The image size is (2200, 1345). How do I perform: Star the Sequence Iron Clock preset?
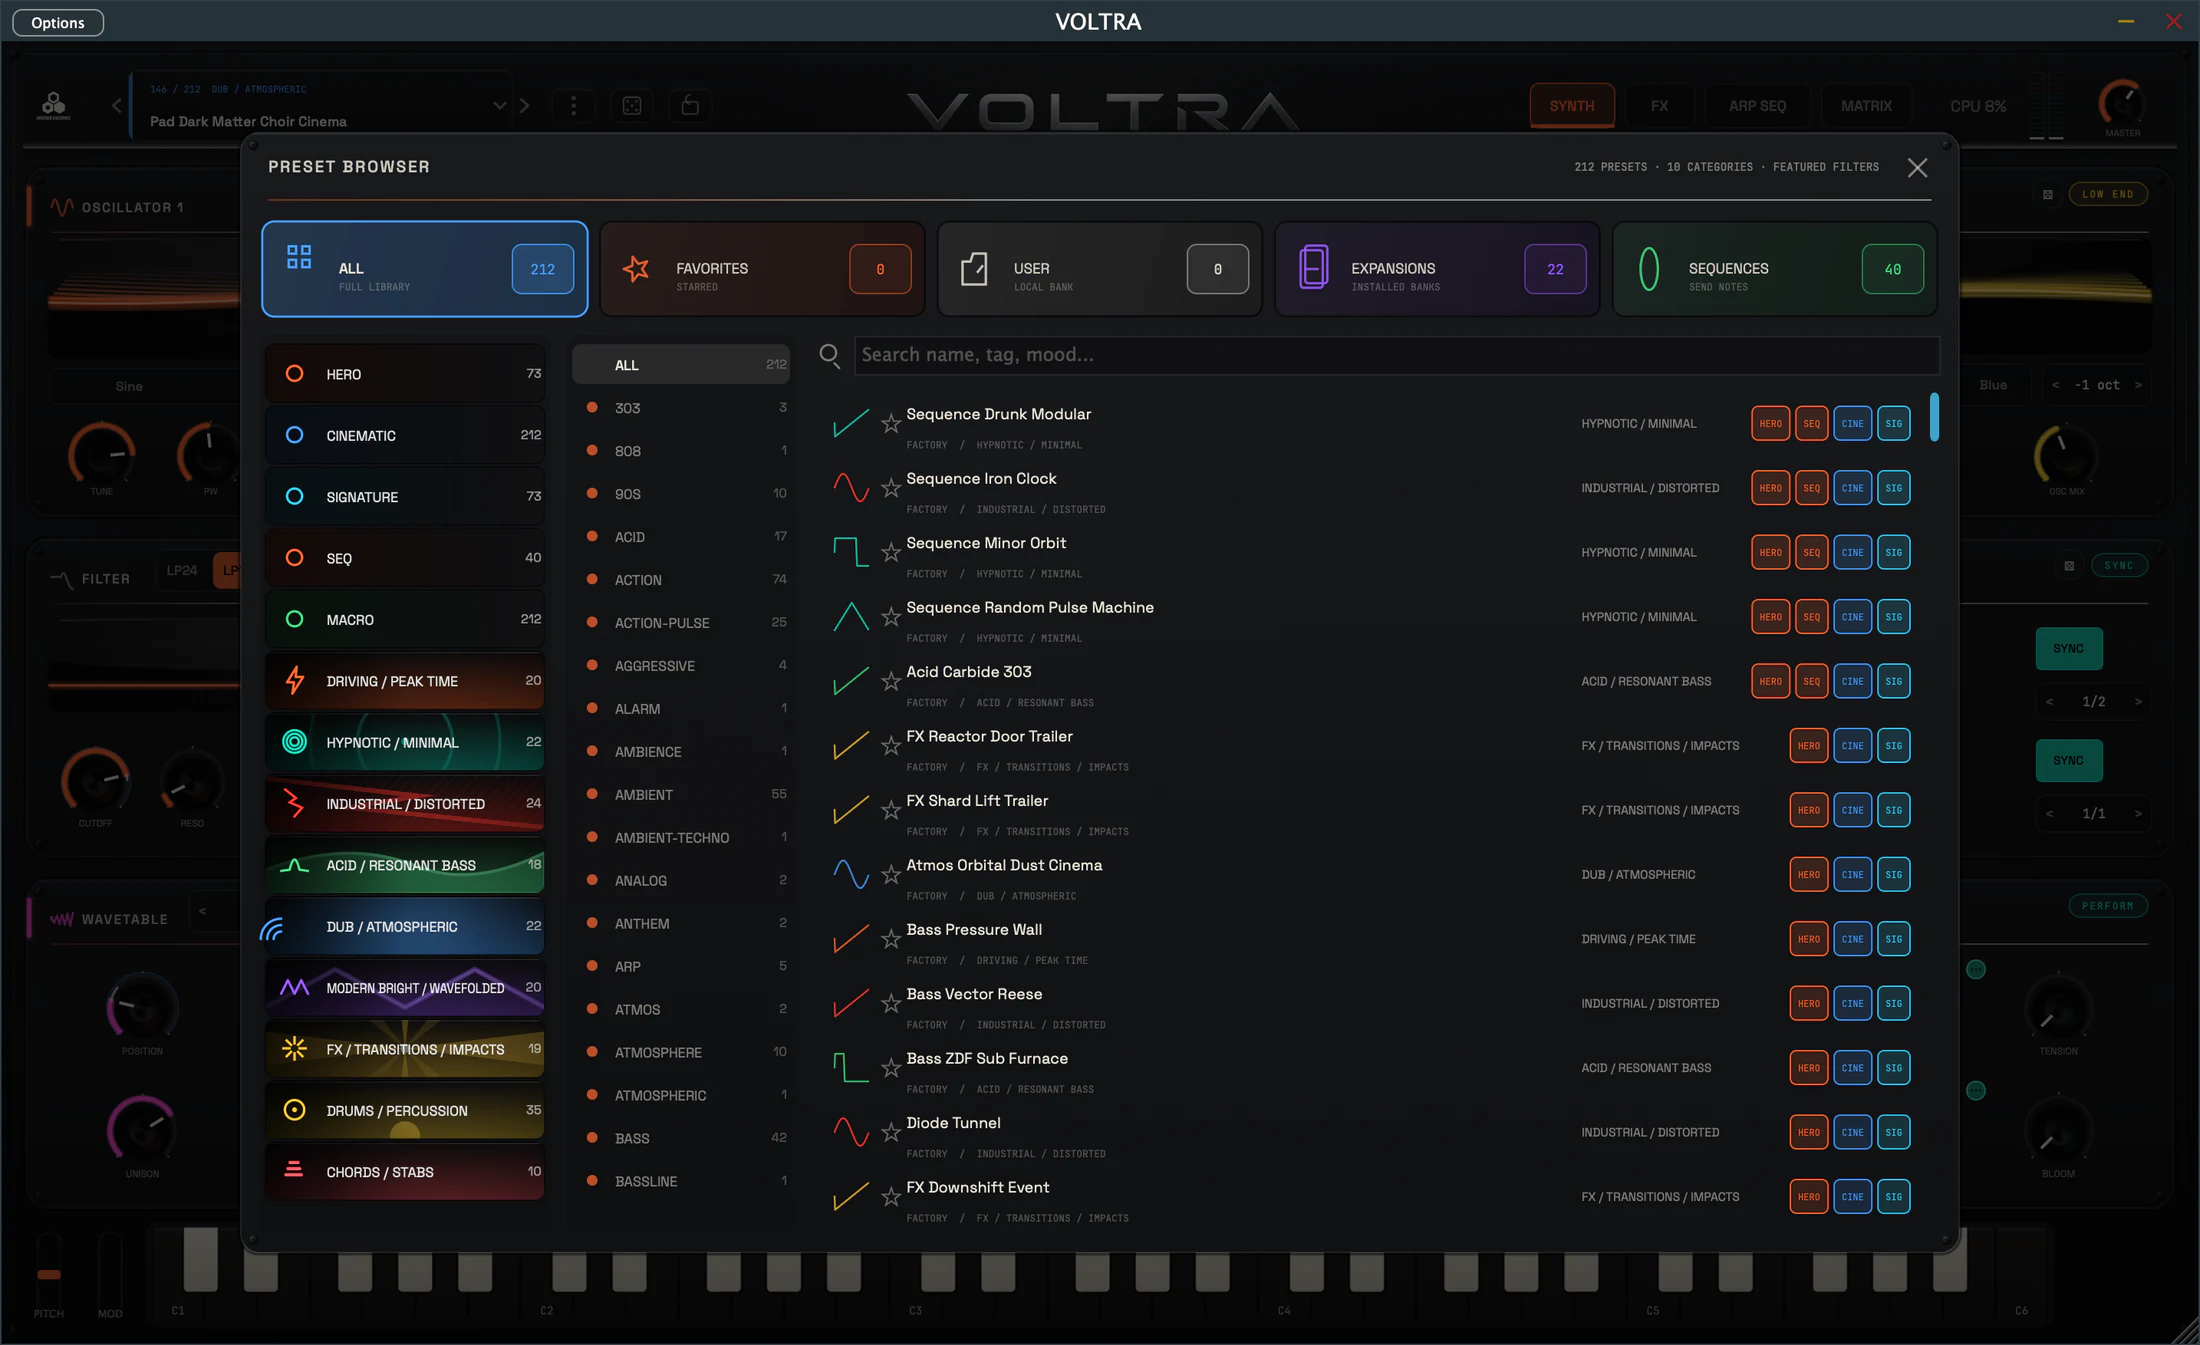click(891, 488)
